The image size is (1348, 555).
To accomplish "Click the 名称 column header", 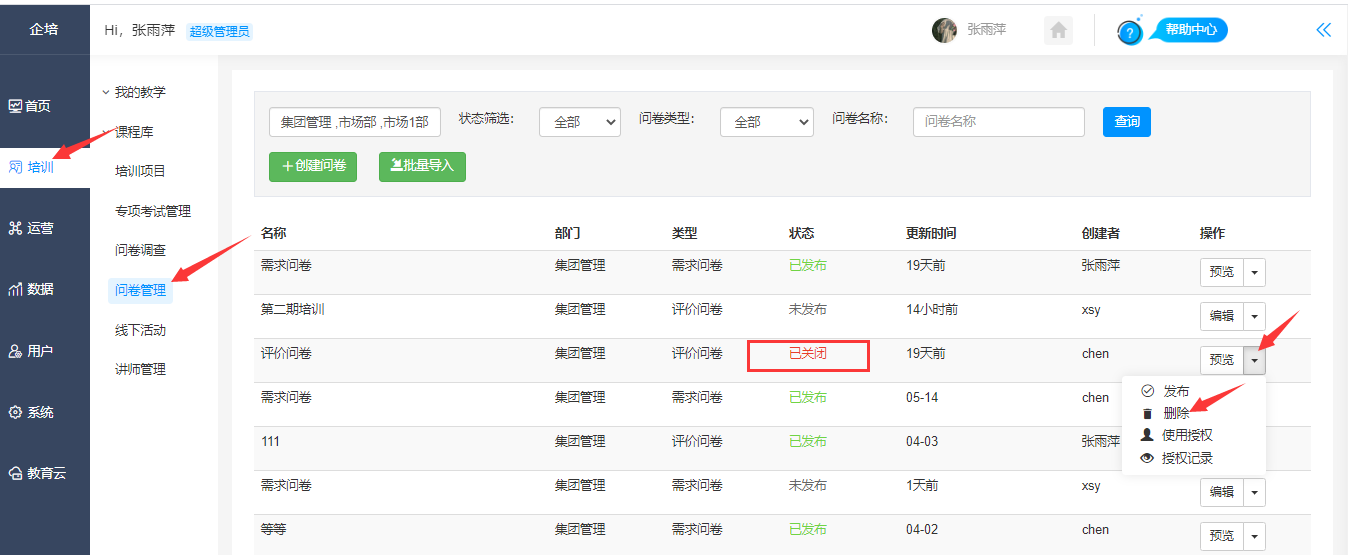I will click(274, 233).
